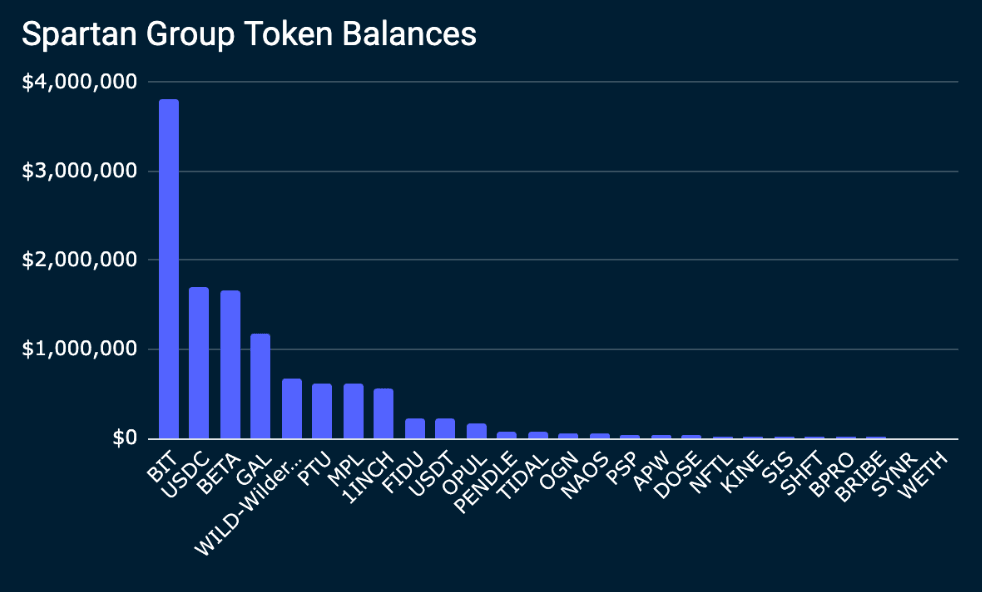982x592 pixels.
Task: Click the 1INCH bar
Action: [x=383, y=413]
